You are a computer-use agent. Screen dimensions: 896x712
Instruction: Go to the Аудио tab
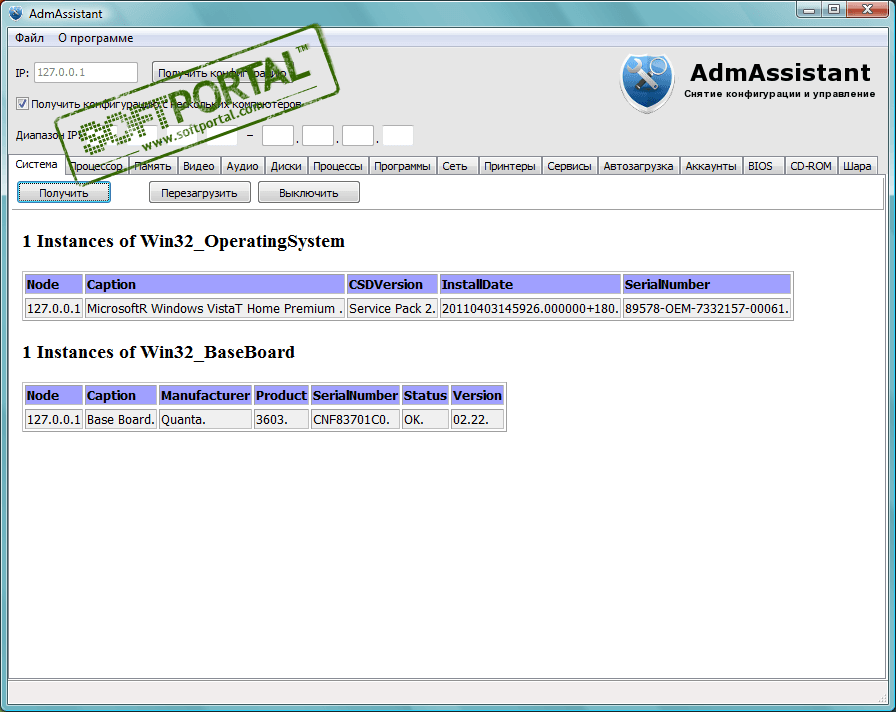[x=242, y=166]
